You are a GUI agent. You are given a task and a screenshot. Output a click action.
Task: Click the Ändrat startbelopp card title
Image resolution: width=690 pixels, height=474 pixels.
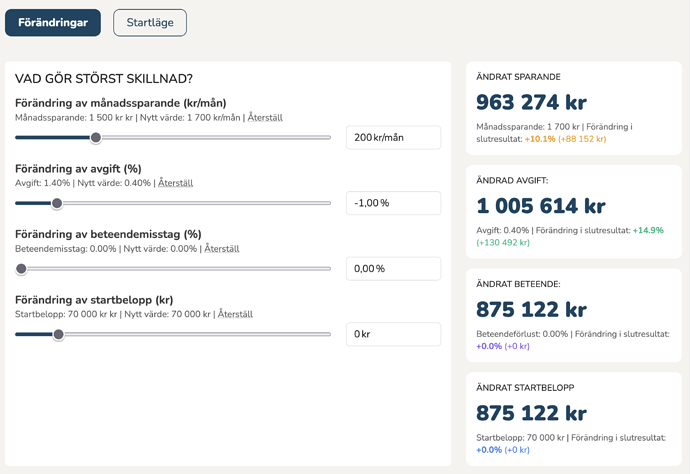click(524, 387)
